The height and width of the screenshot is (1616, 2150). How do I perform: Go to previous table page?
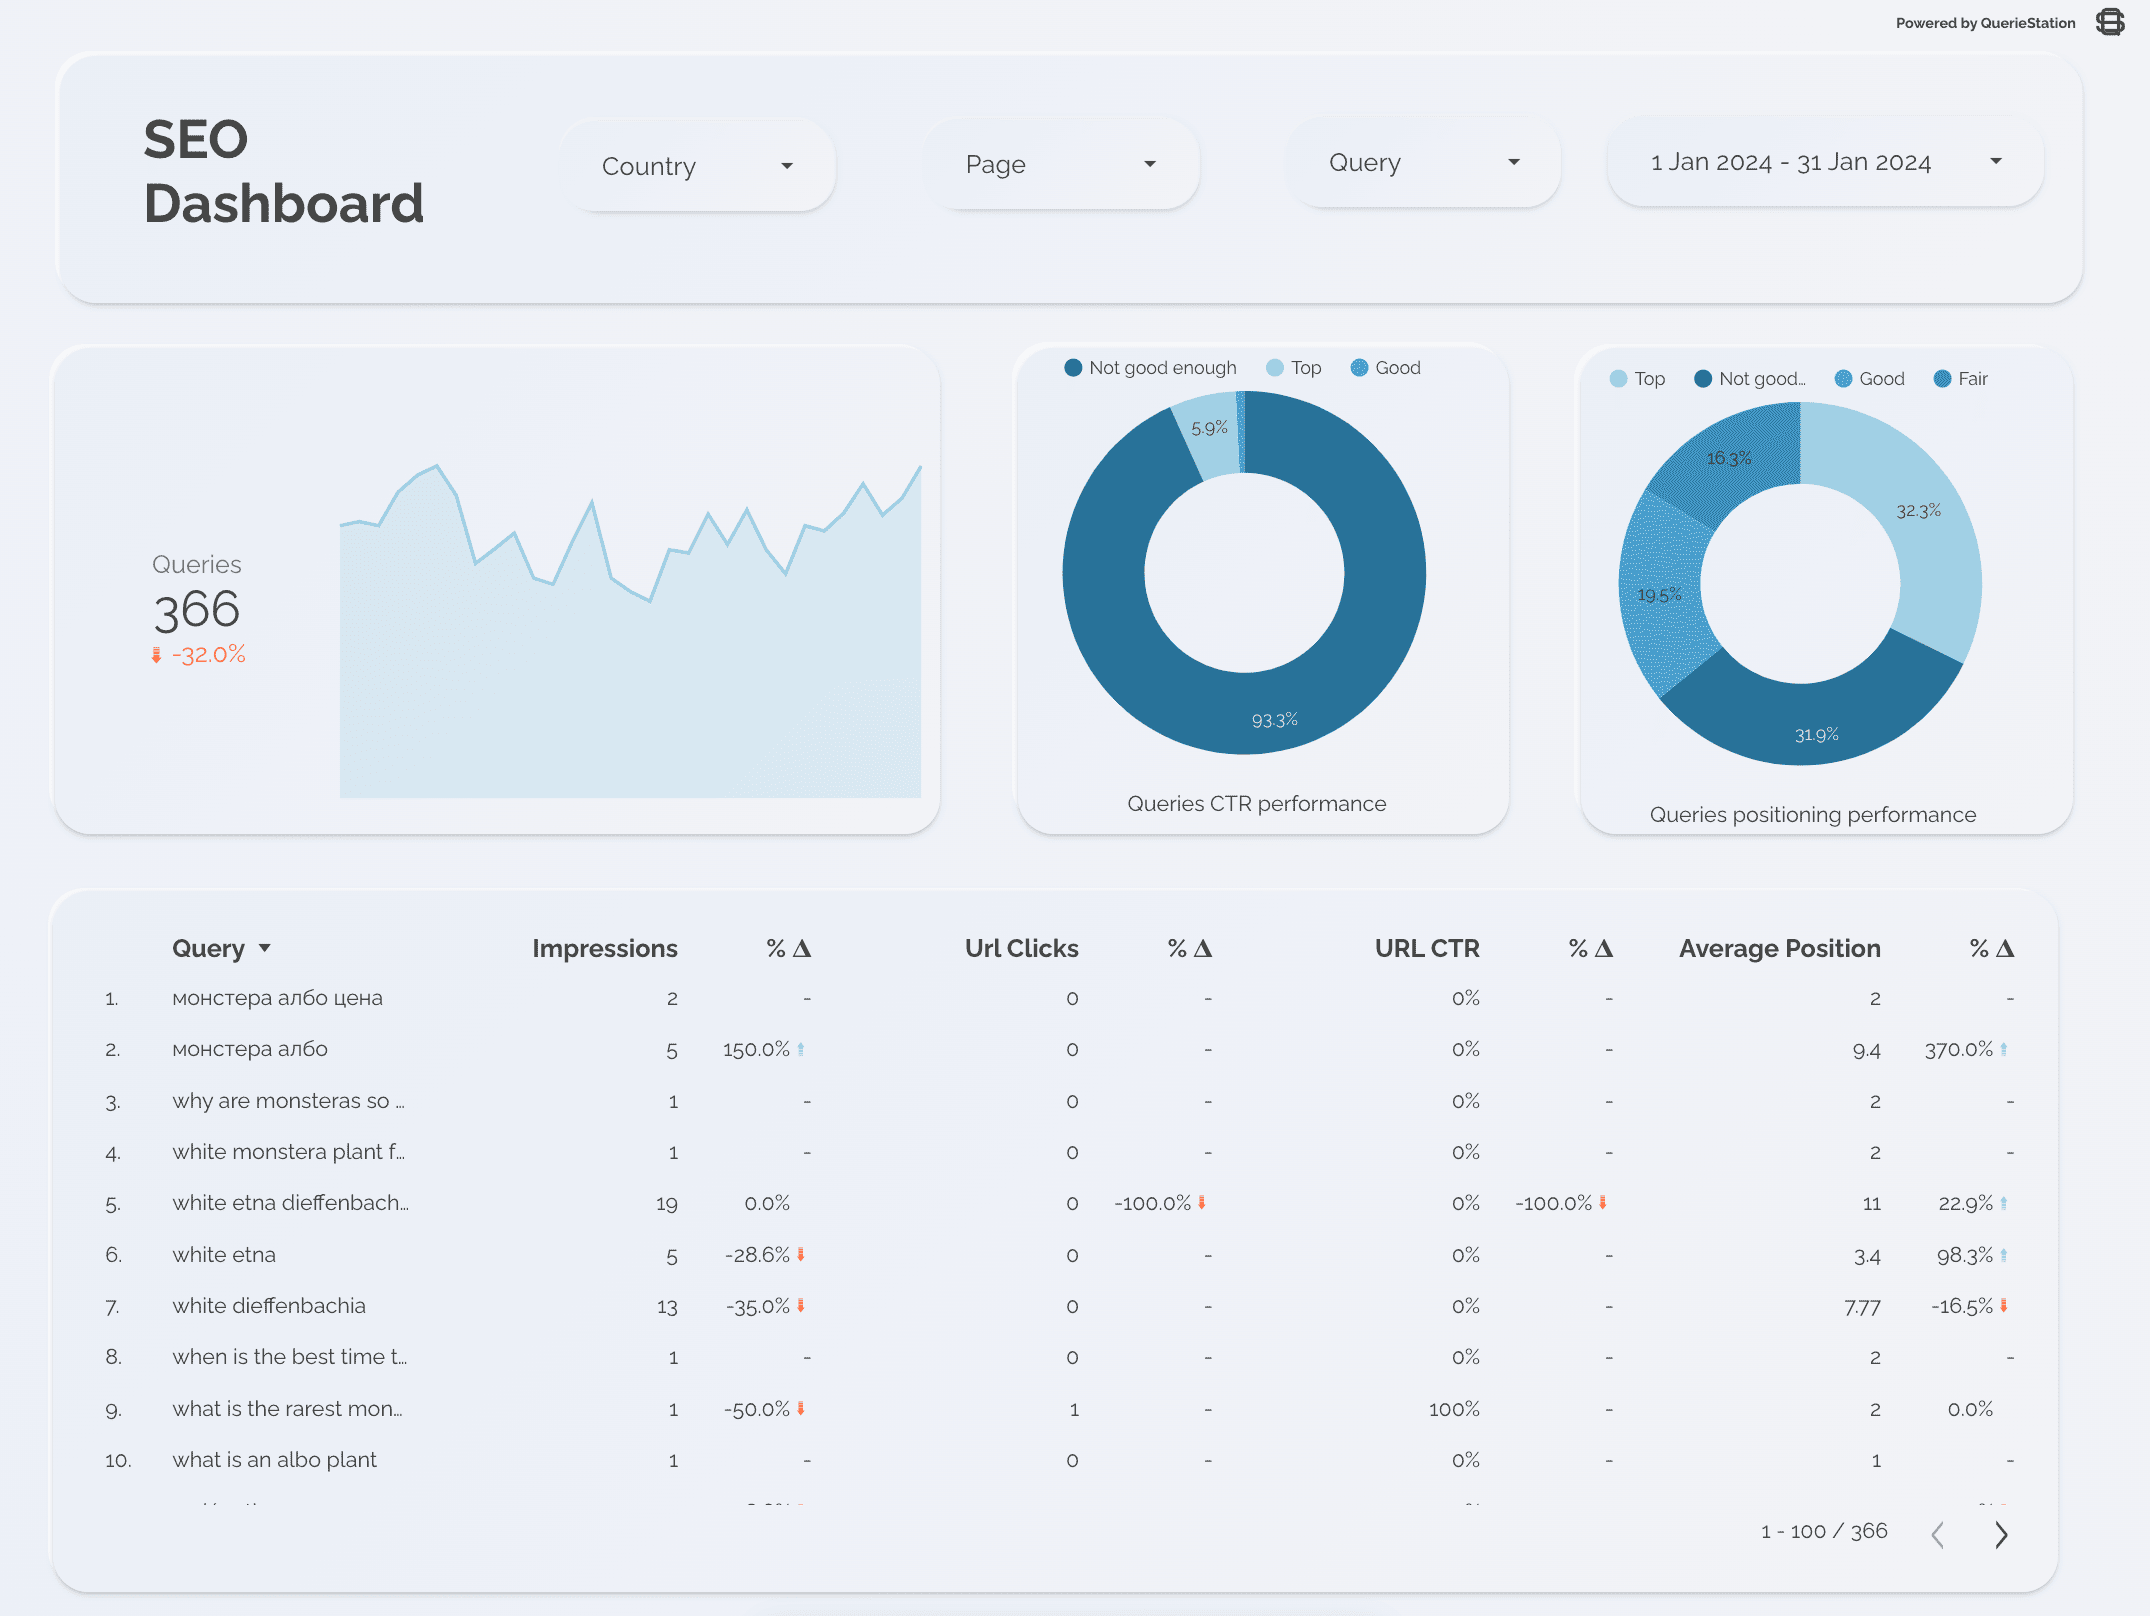point(1938,1534)
